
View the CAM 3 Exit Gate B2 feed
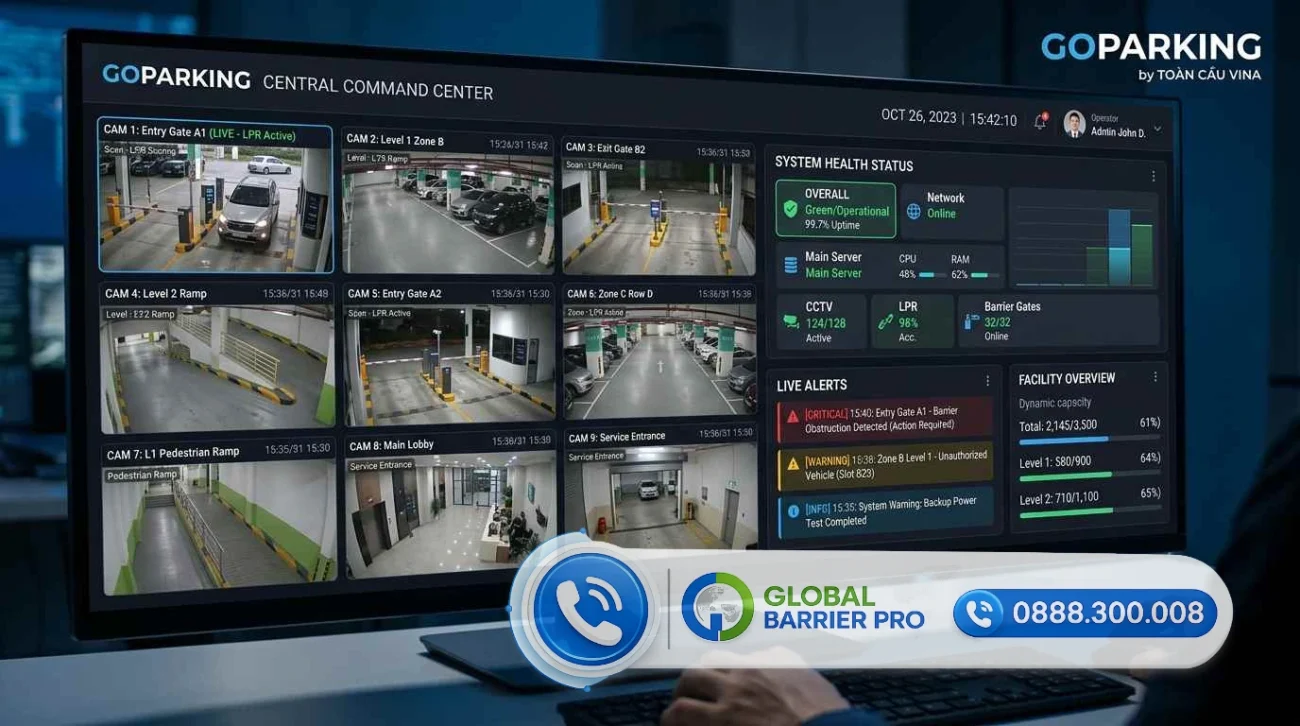(658, 207)
